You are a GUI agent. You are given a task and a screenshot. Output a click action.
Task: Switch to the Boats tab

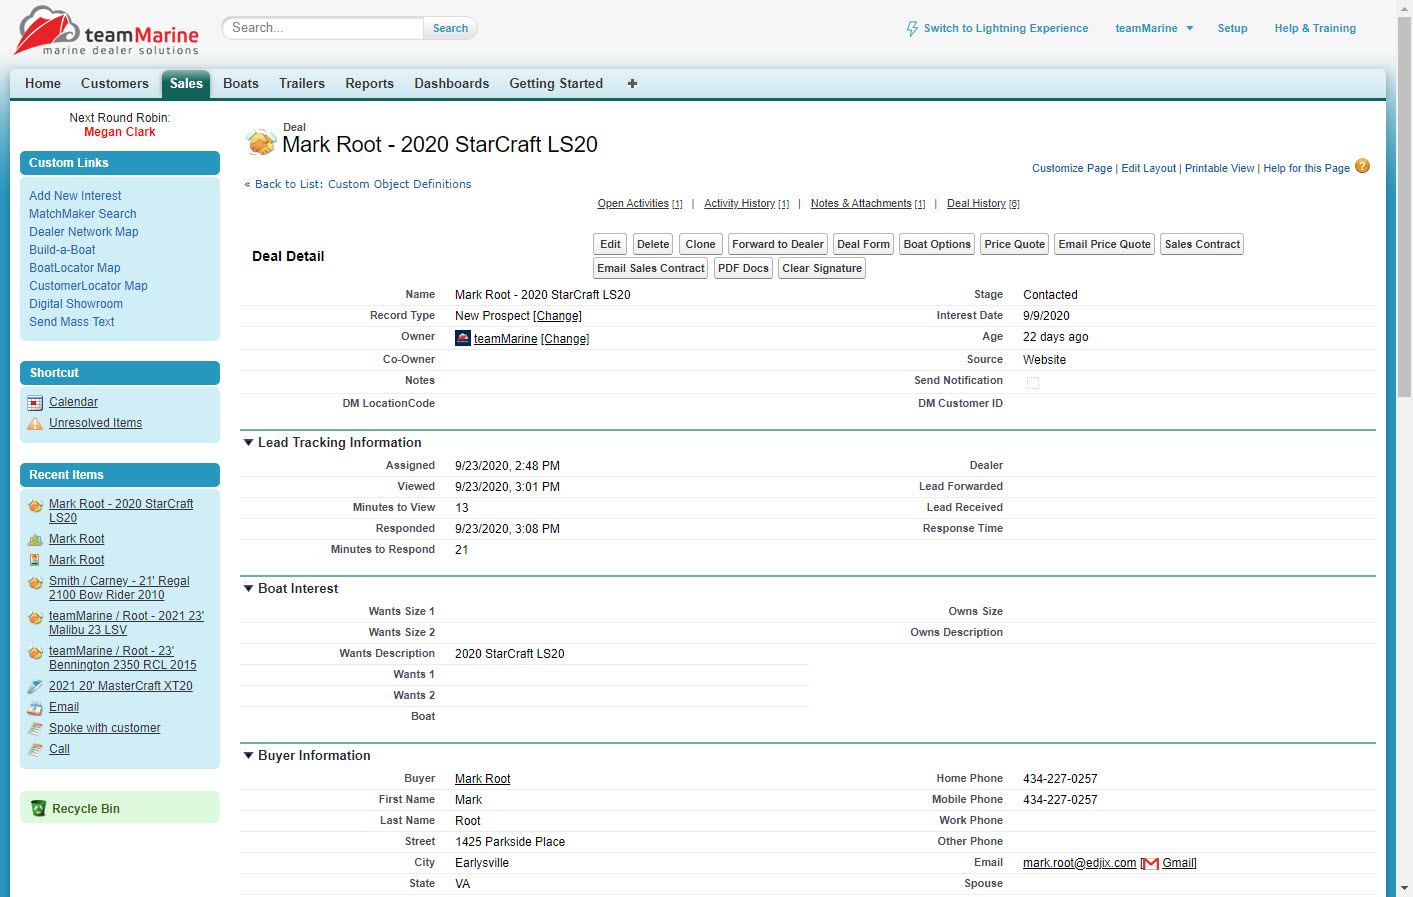[240, 84]
